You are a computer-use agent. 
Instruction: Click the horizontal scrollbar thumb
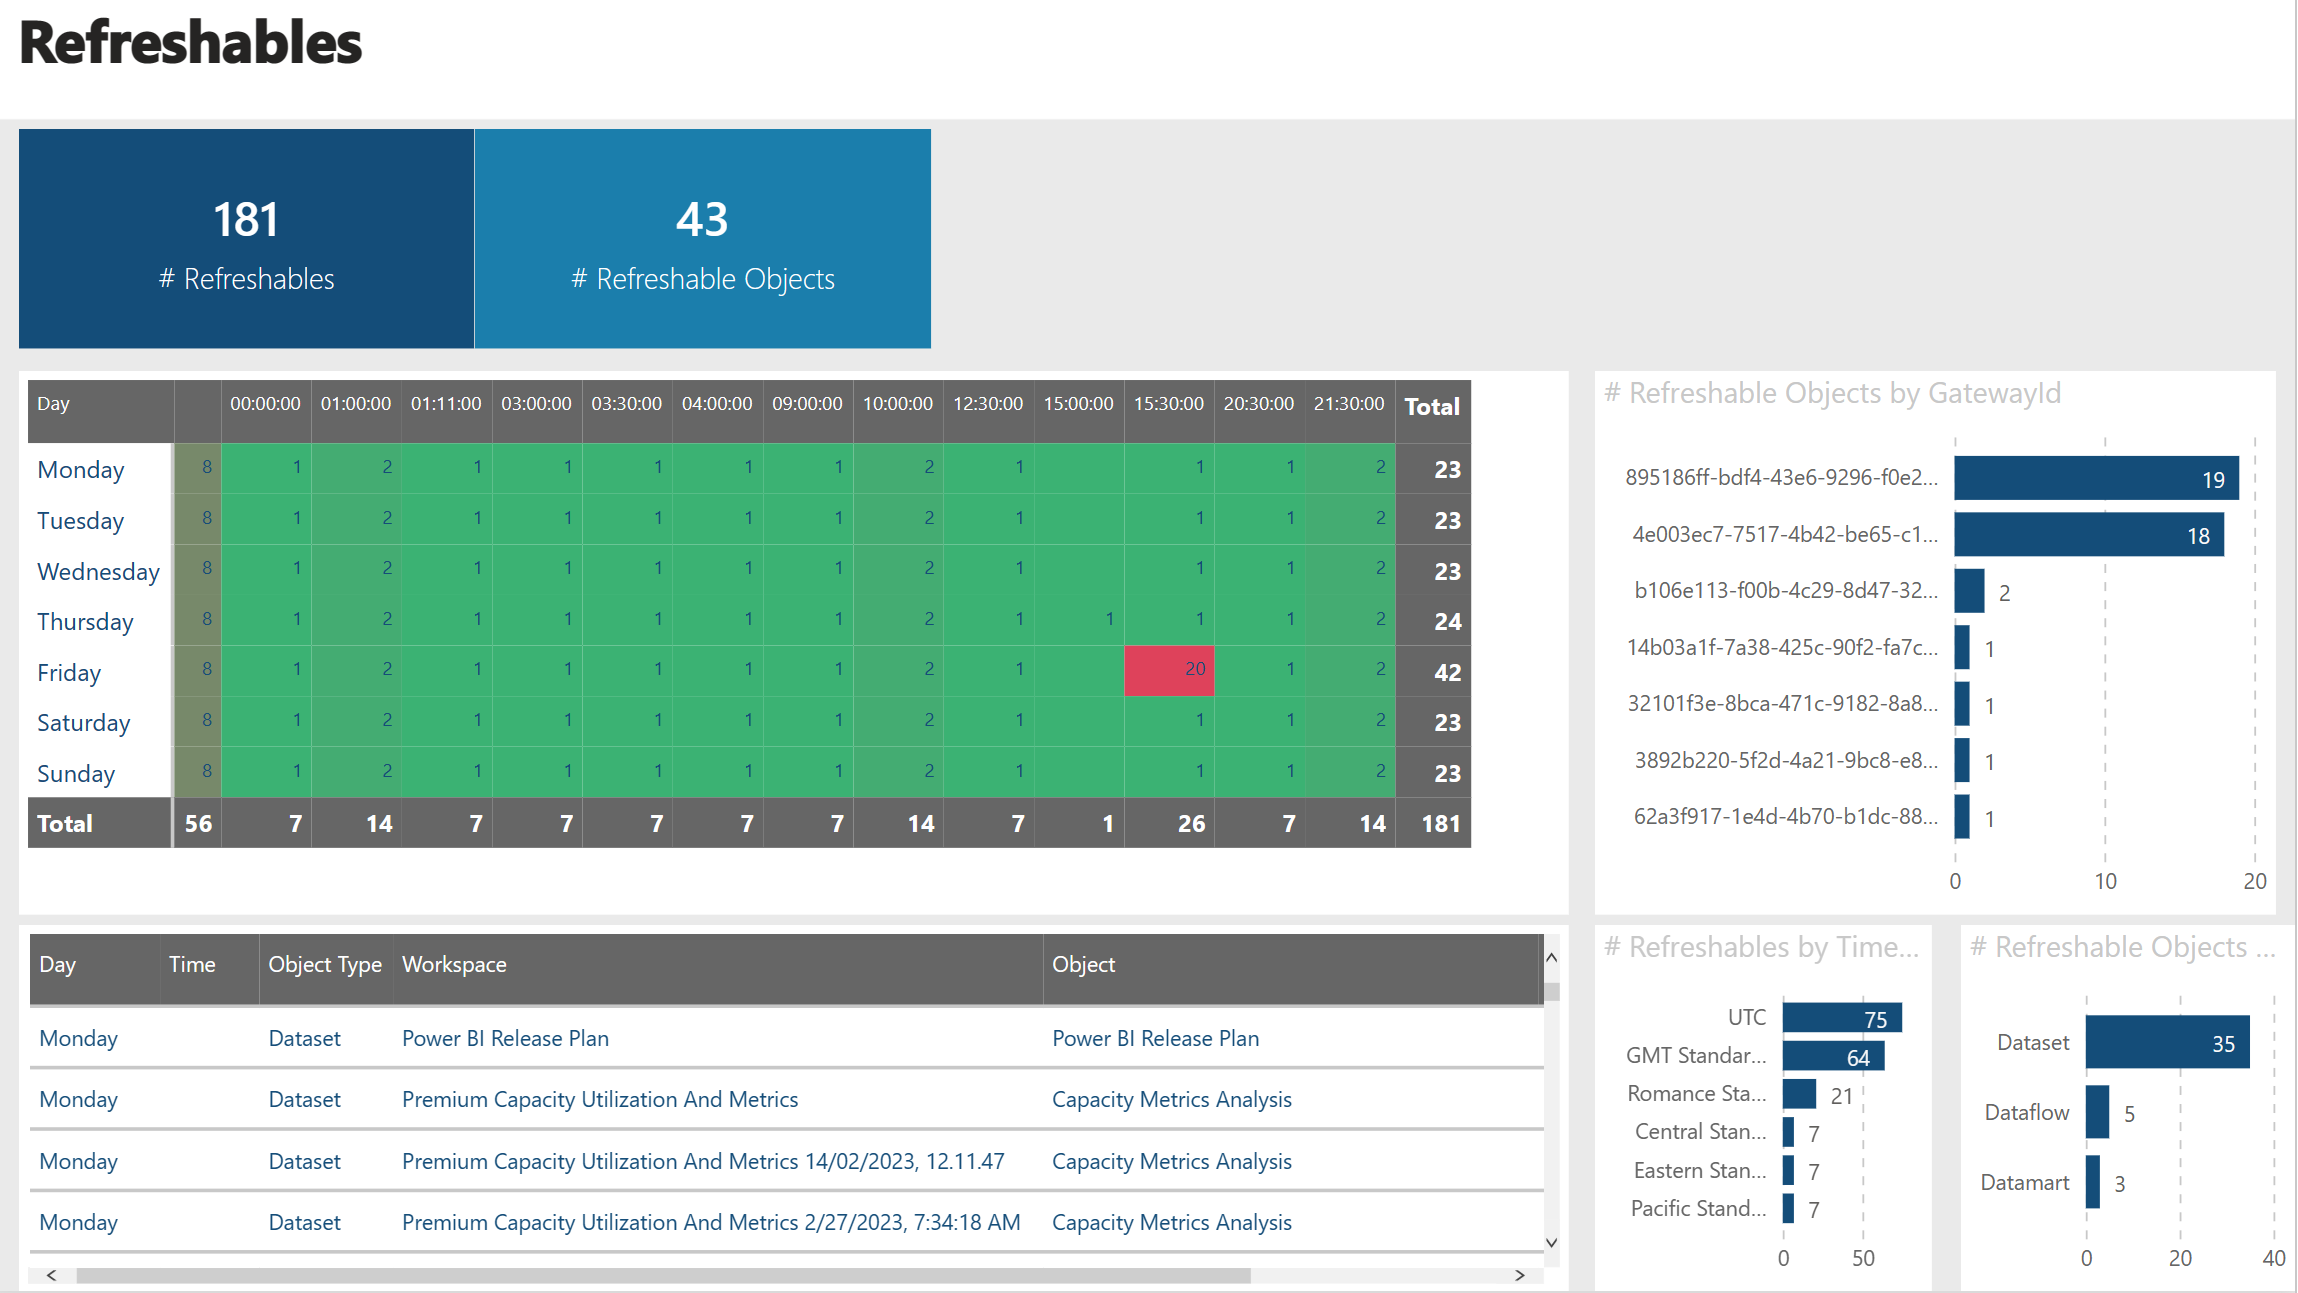[662, 1275]
